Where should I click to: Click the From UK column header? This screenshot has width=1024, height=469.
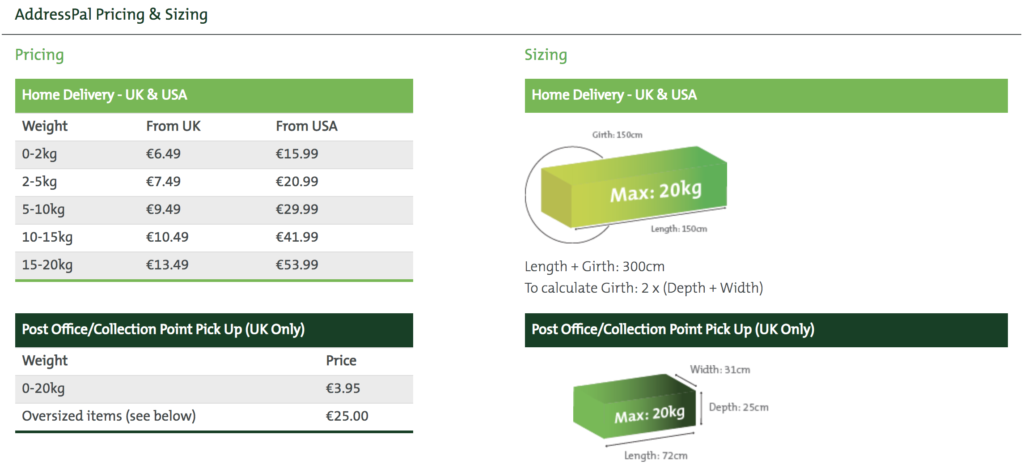[173, 126]
